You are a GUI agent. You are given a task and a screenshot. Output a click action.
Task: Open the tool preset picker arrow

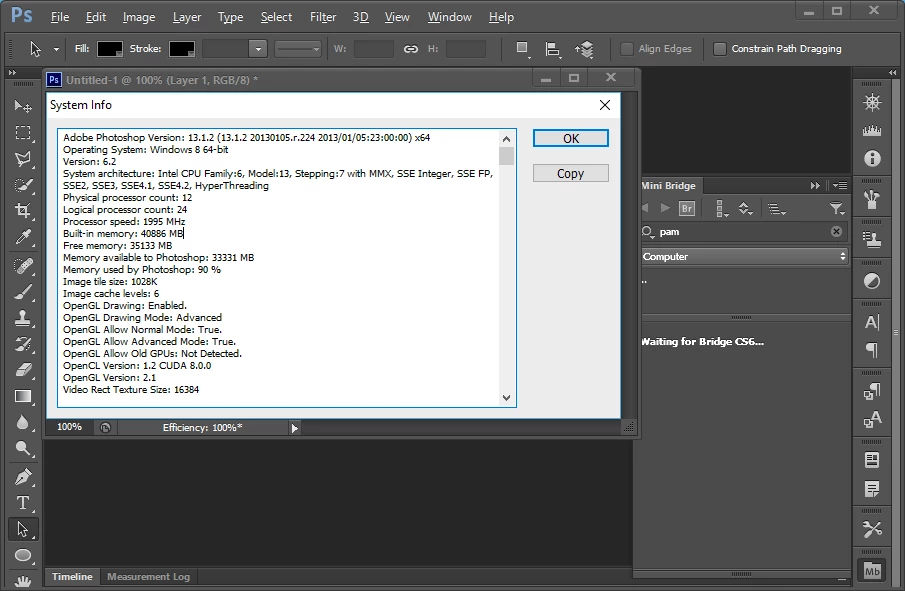click(x=56, y=50)
